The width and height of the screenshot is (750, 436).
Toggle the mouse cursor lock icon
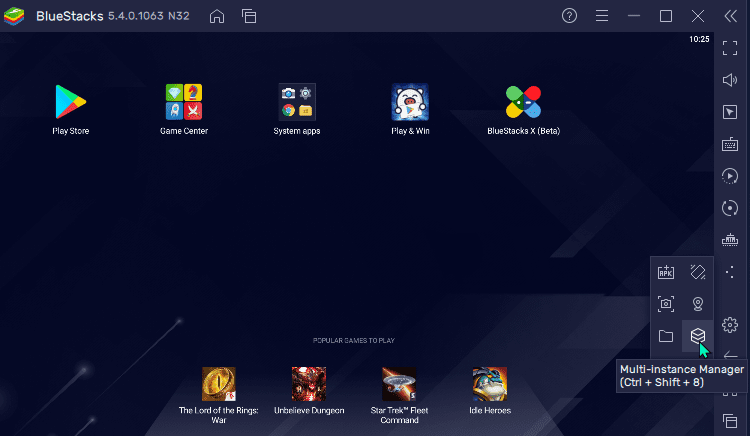click(x=730, y=112)
